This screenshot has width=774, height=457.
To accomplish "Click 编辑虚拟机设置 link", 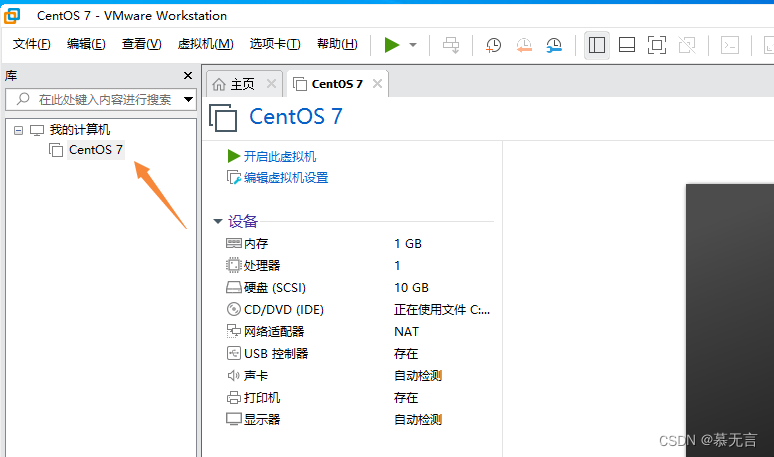I will [286, 178].
